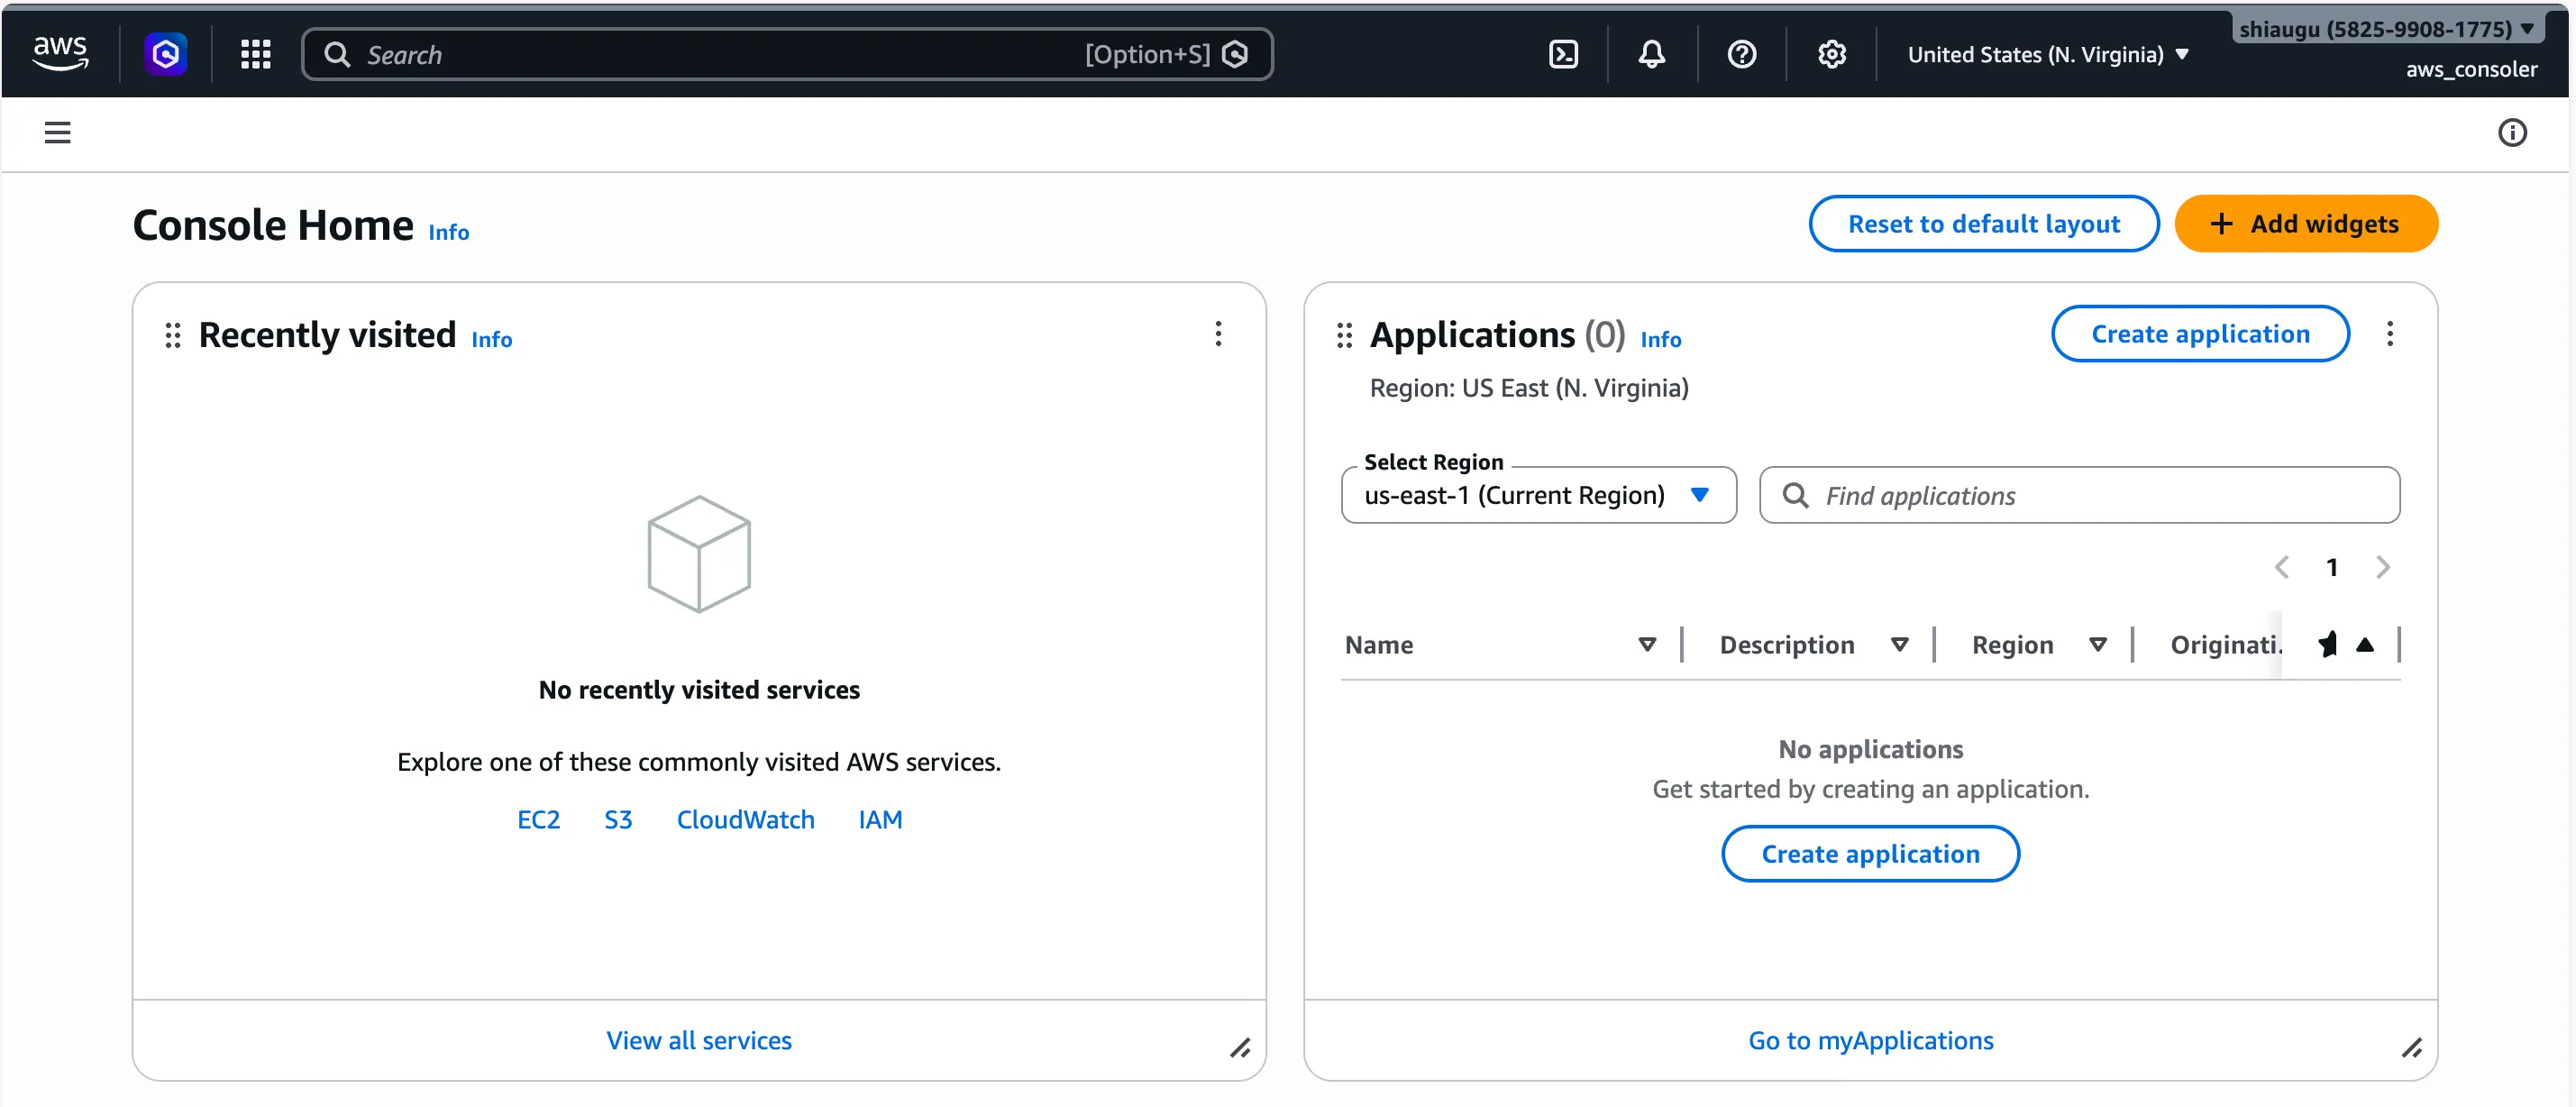Sort applications by Region column
This screenshot has width=2576, height=1107.
coord(2098,645)
